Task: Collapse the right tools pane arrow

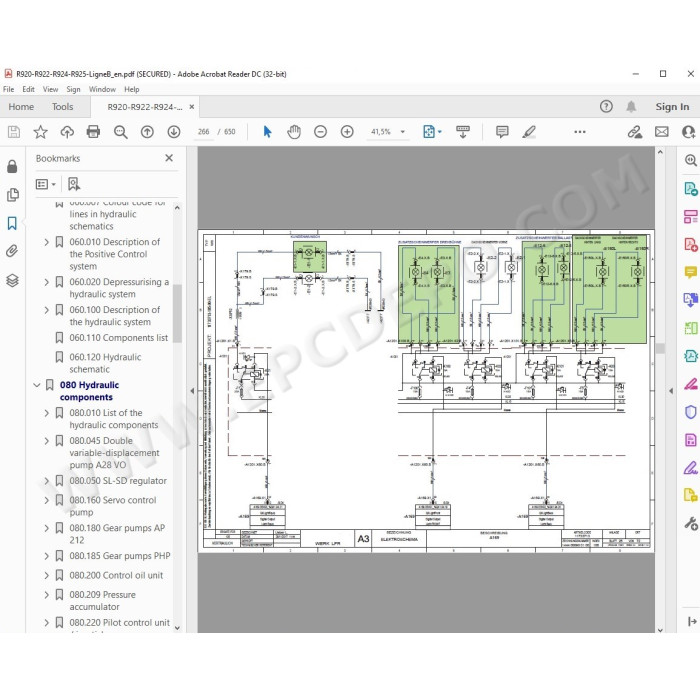Action: [671, 391]
